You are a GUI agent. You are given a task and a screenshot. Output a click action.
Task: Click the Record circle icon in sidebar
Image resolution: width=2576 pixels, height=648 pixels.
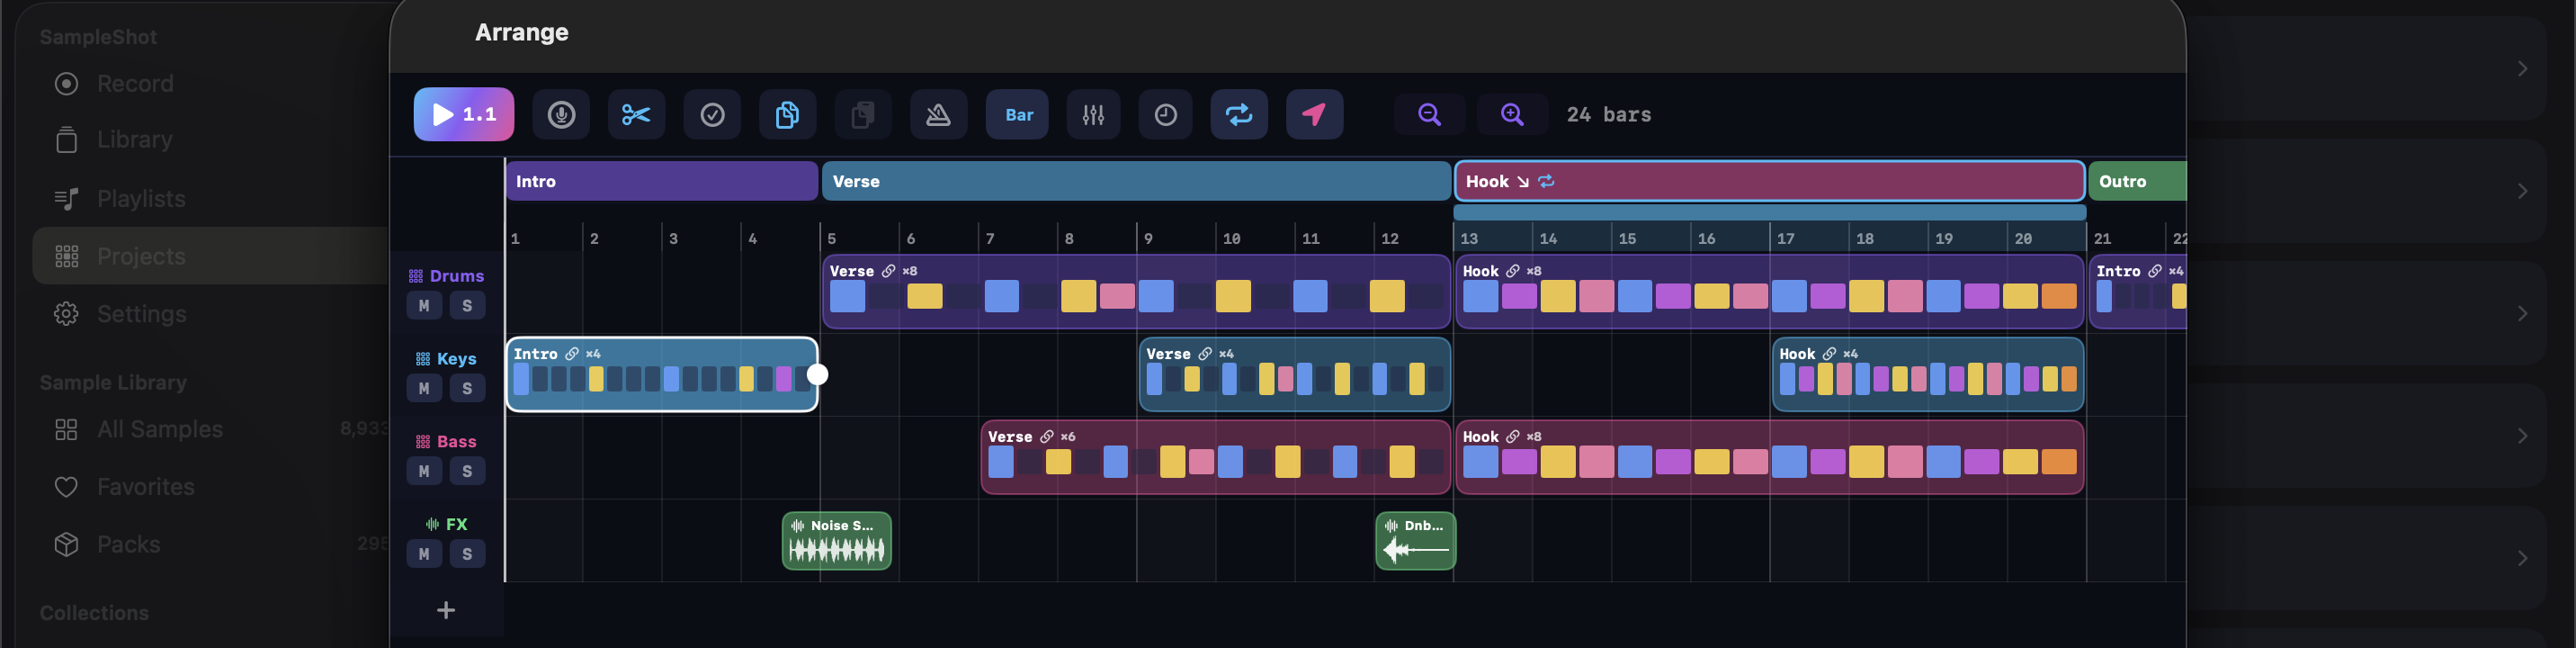(66, 84)
